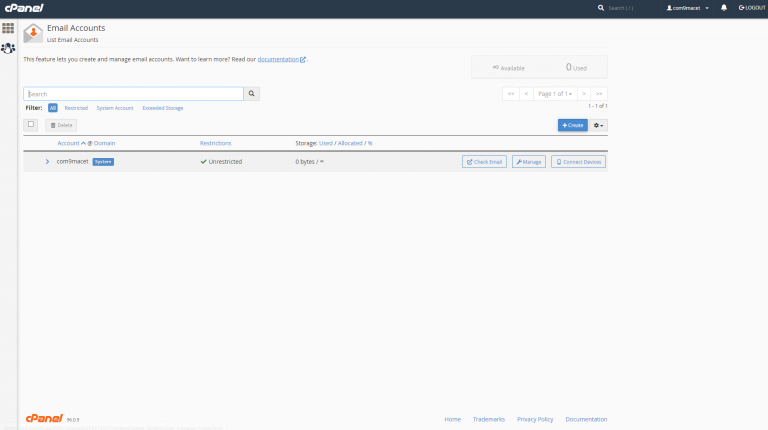768x430 pixels.
Task: Open the gear settings dropdown
Action: pyautogui.click(x=599, y=125)
